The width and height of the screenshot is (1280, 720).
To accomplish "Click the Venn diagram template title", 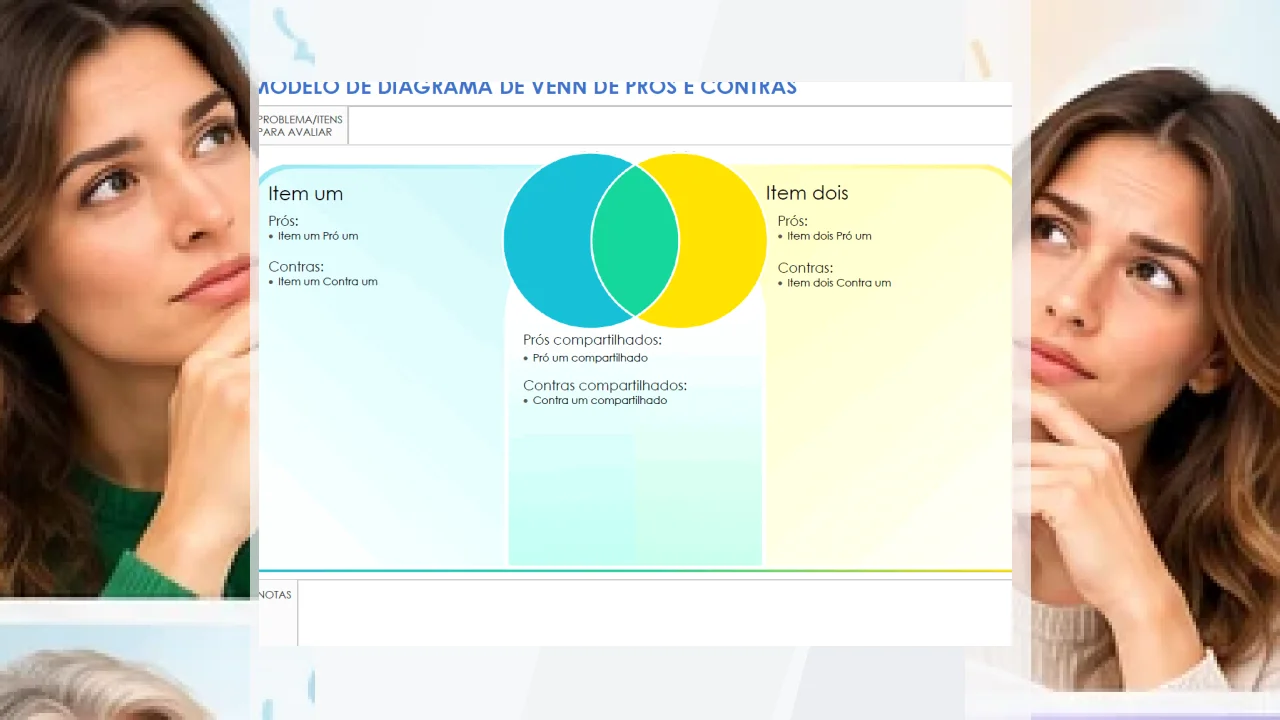I will (528, 88).
